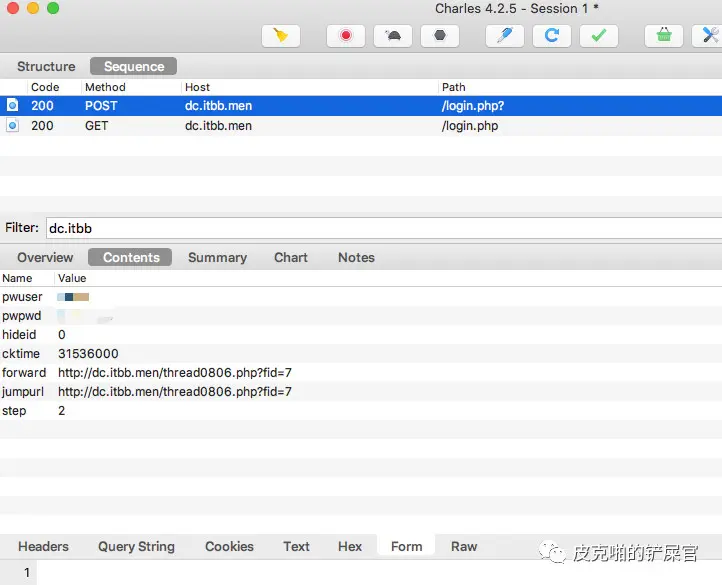The width and height of the screenshot is (722, 585).
Task: Focus the Filter field containing dc.itbb
Action: coord(384,228)
